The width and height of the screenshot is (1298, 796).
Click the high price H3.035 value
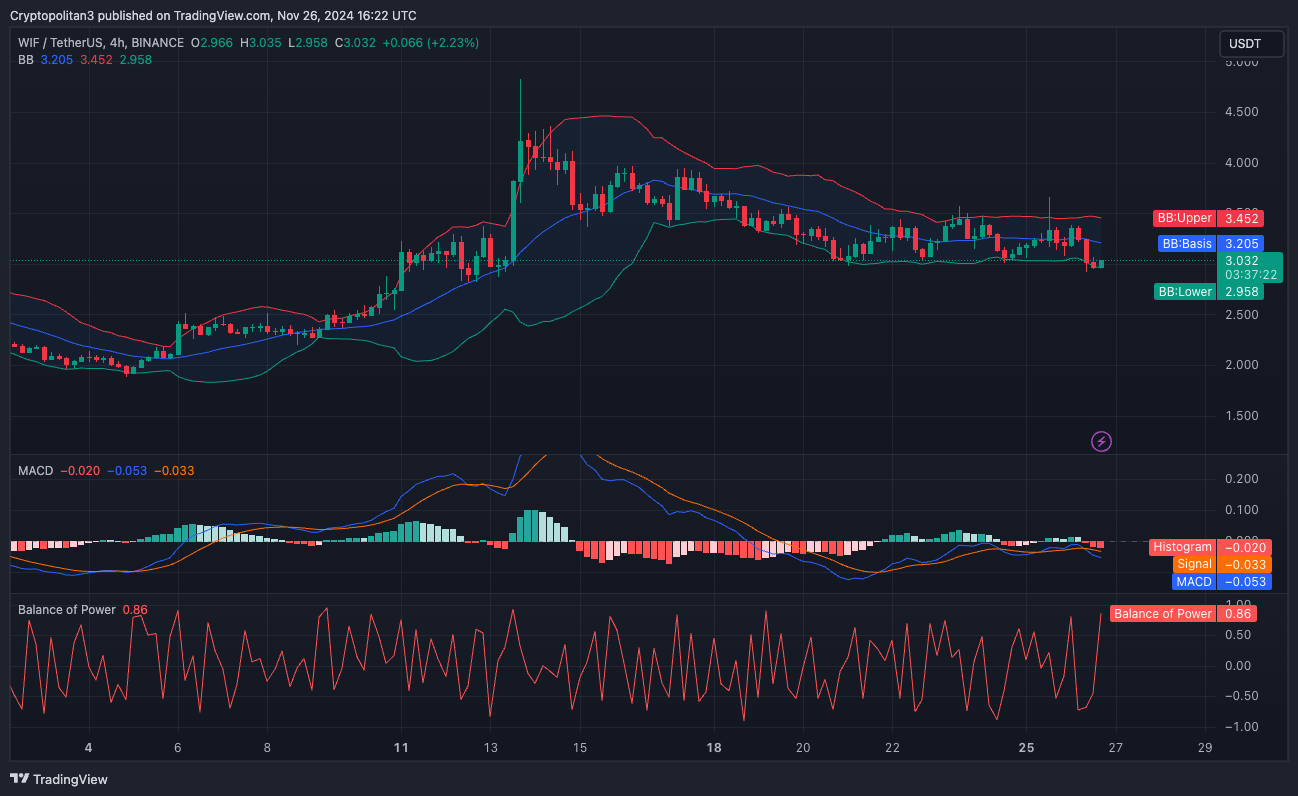point(261,43)
